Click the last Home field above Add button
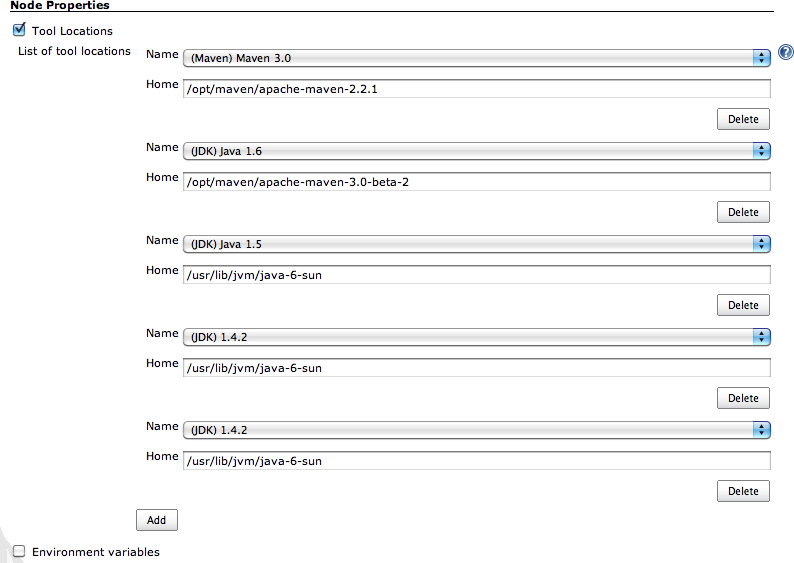The image size is (794, 563). [x=477, y=461]
